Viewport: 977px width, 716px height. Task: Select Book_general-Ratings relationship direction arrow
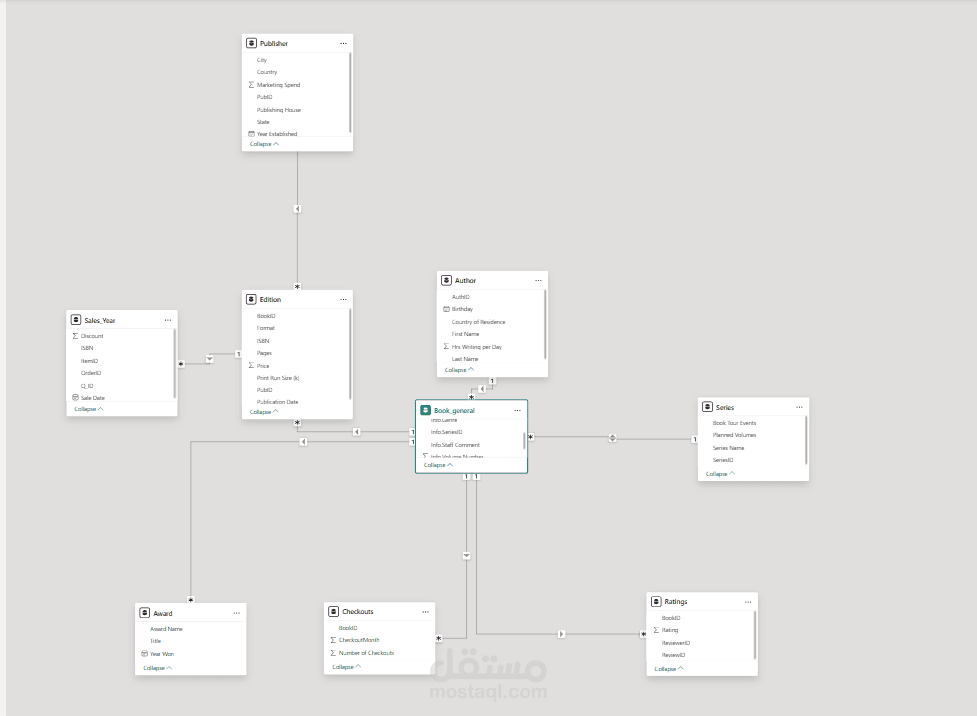(561, 634)
